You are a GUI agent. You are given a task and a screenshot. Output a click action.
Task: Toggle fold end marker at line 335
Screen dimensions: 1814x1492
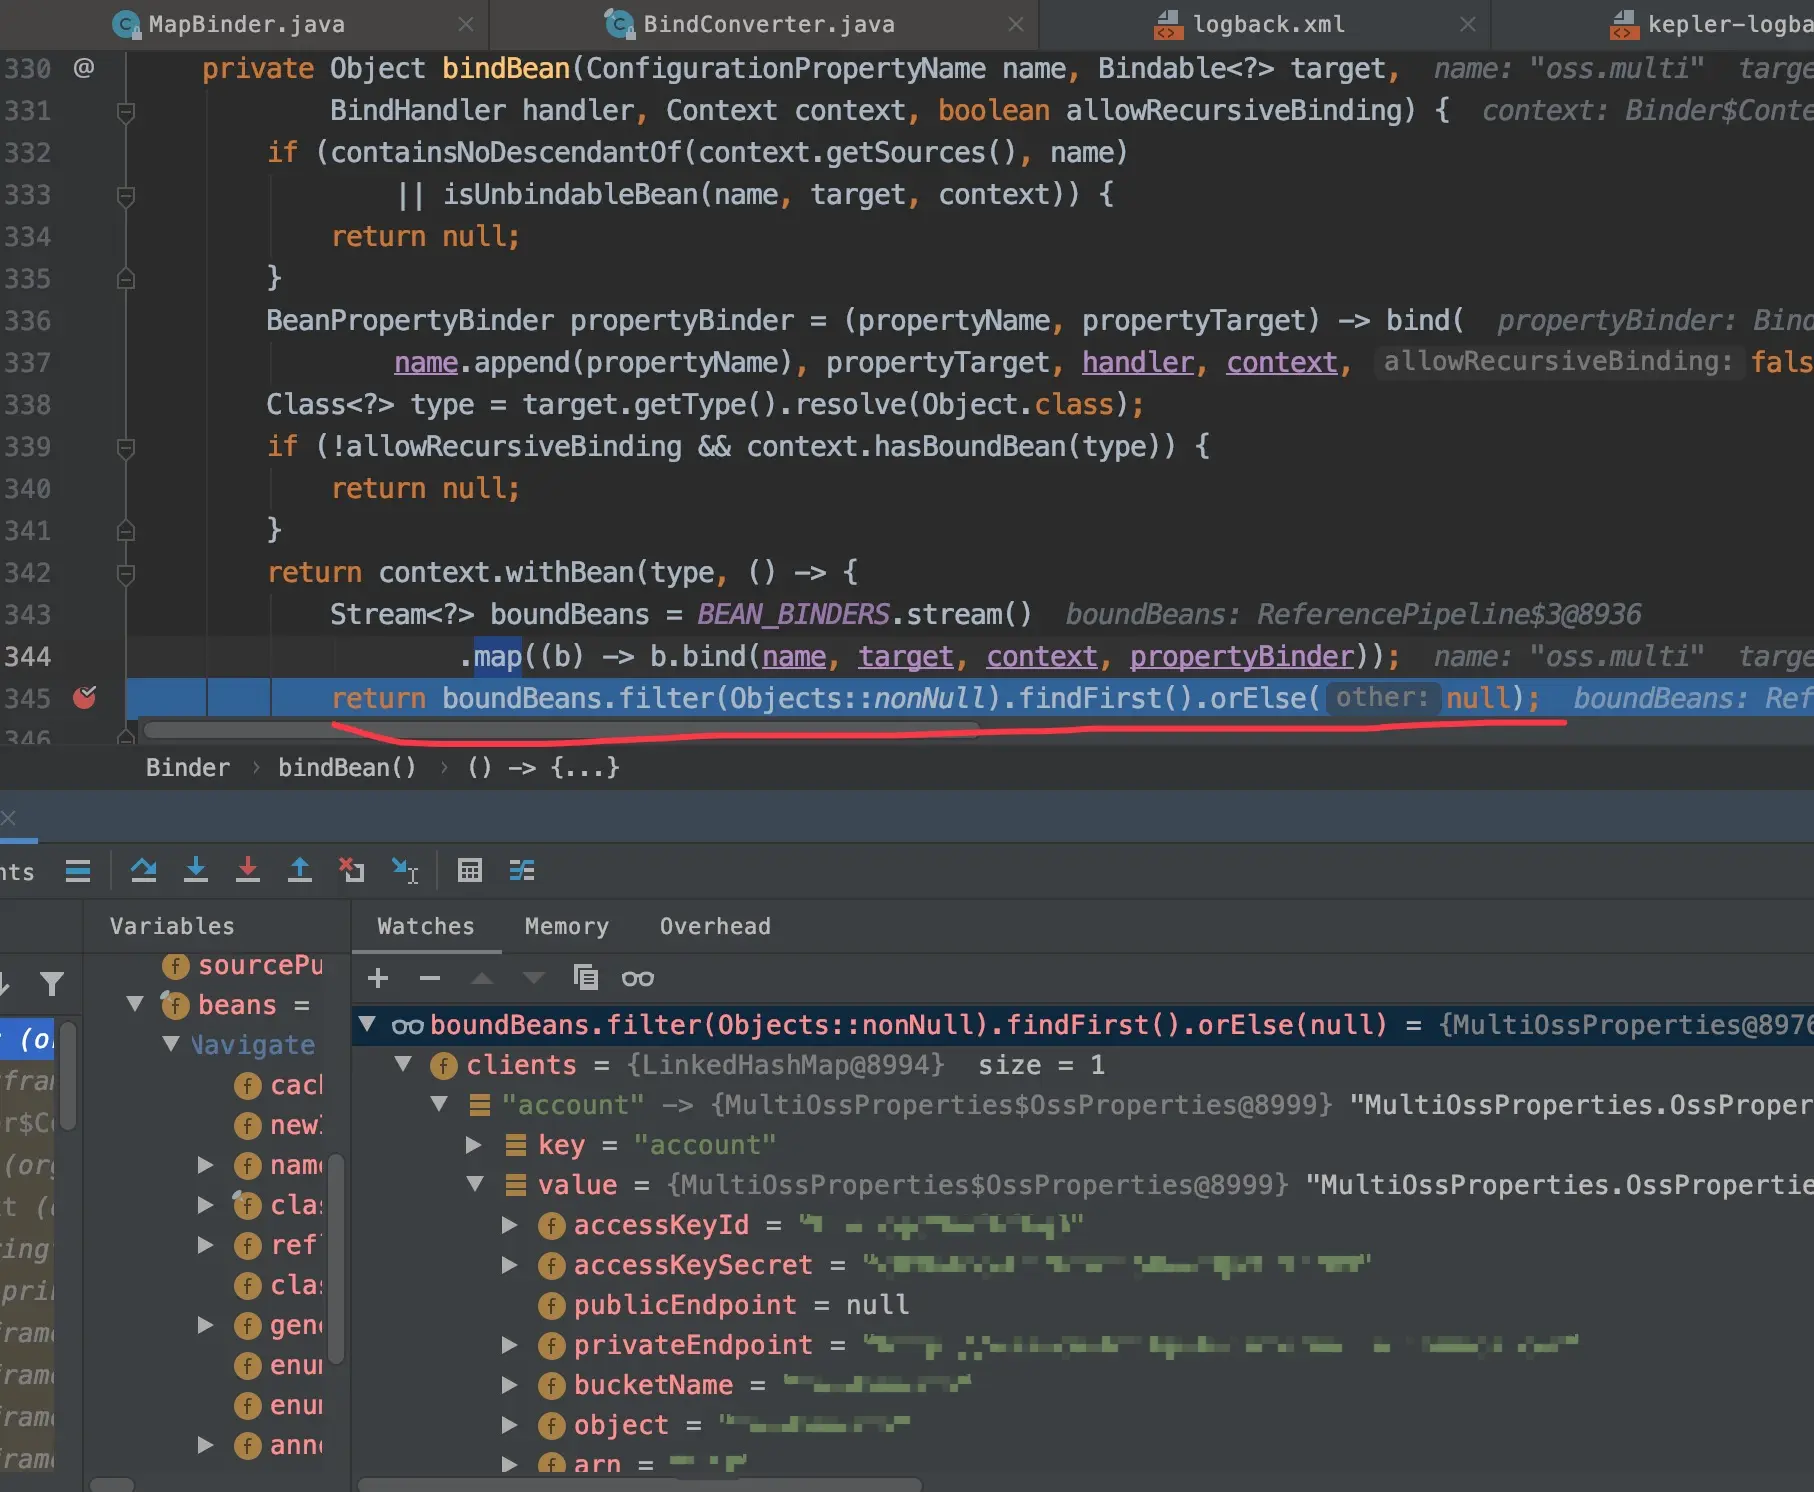coord(126,278)
